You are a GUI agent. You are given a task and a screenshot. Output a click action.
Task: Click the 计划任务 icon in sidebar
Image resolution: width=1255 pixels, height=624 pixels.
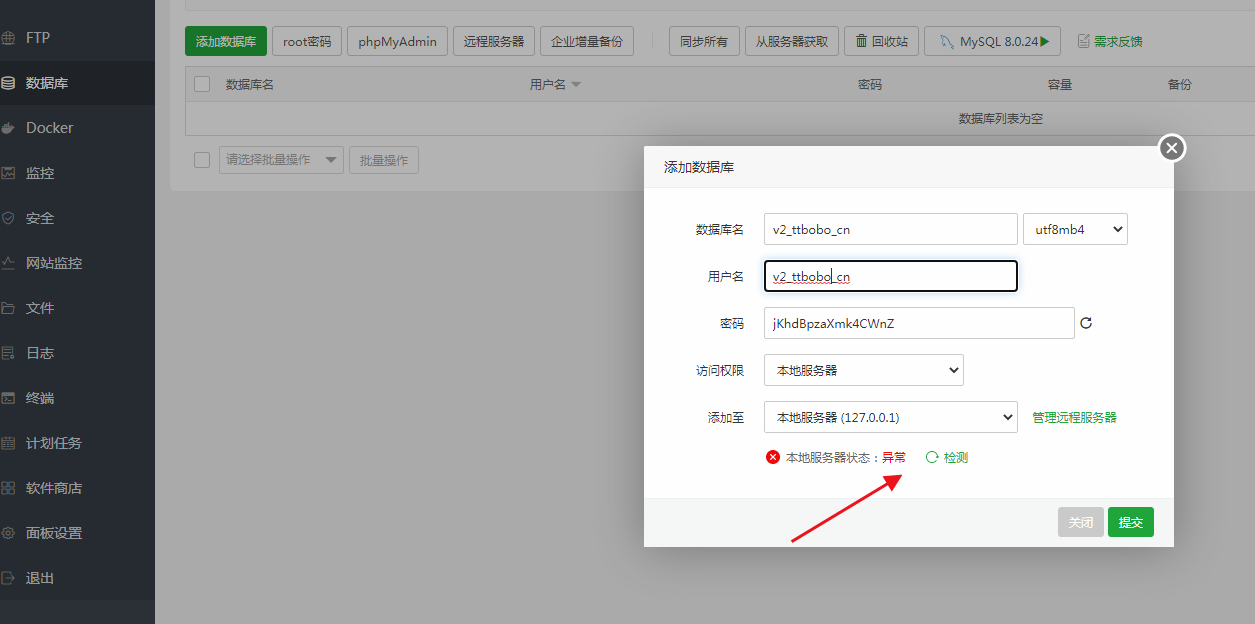[x=8, y=443]
